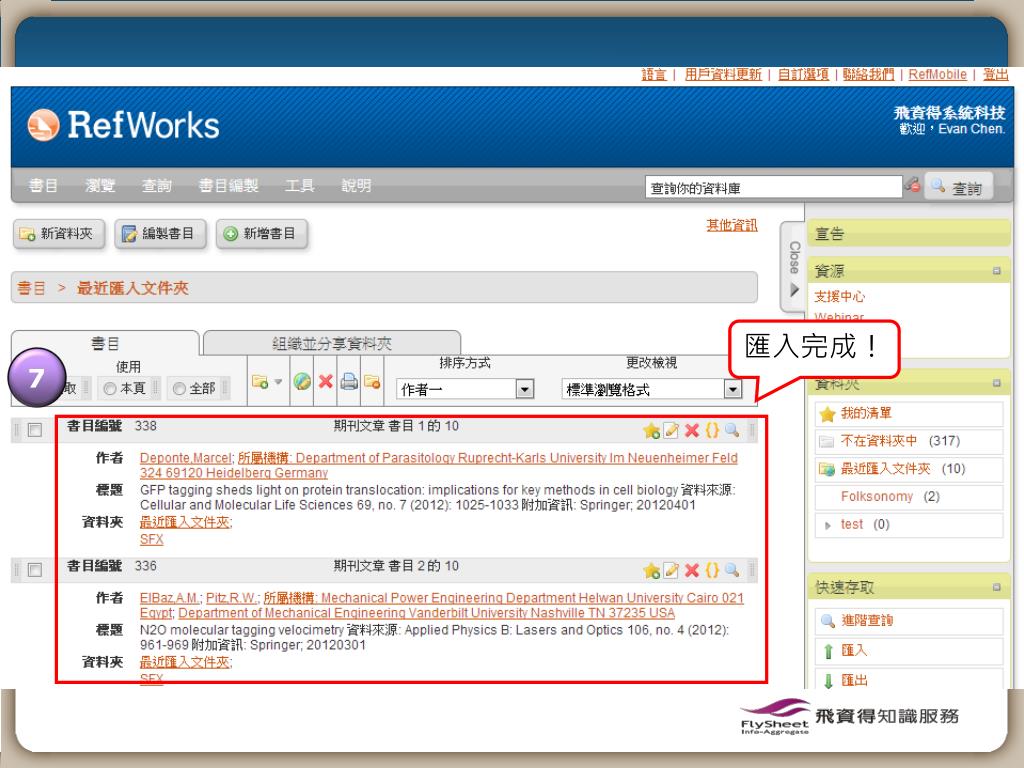Expand the test folder triangle
Screen dimensions: 1024x768
pos(827,525)
